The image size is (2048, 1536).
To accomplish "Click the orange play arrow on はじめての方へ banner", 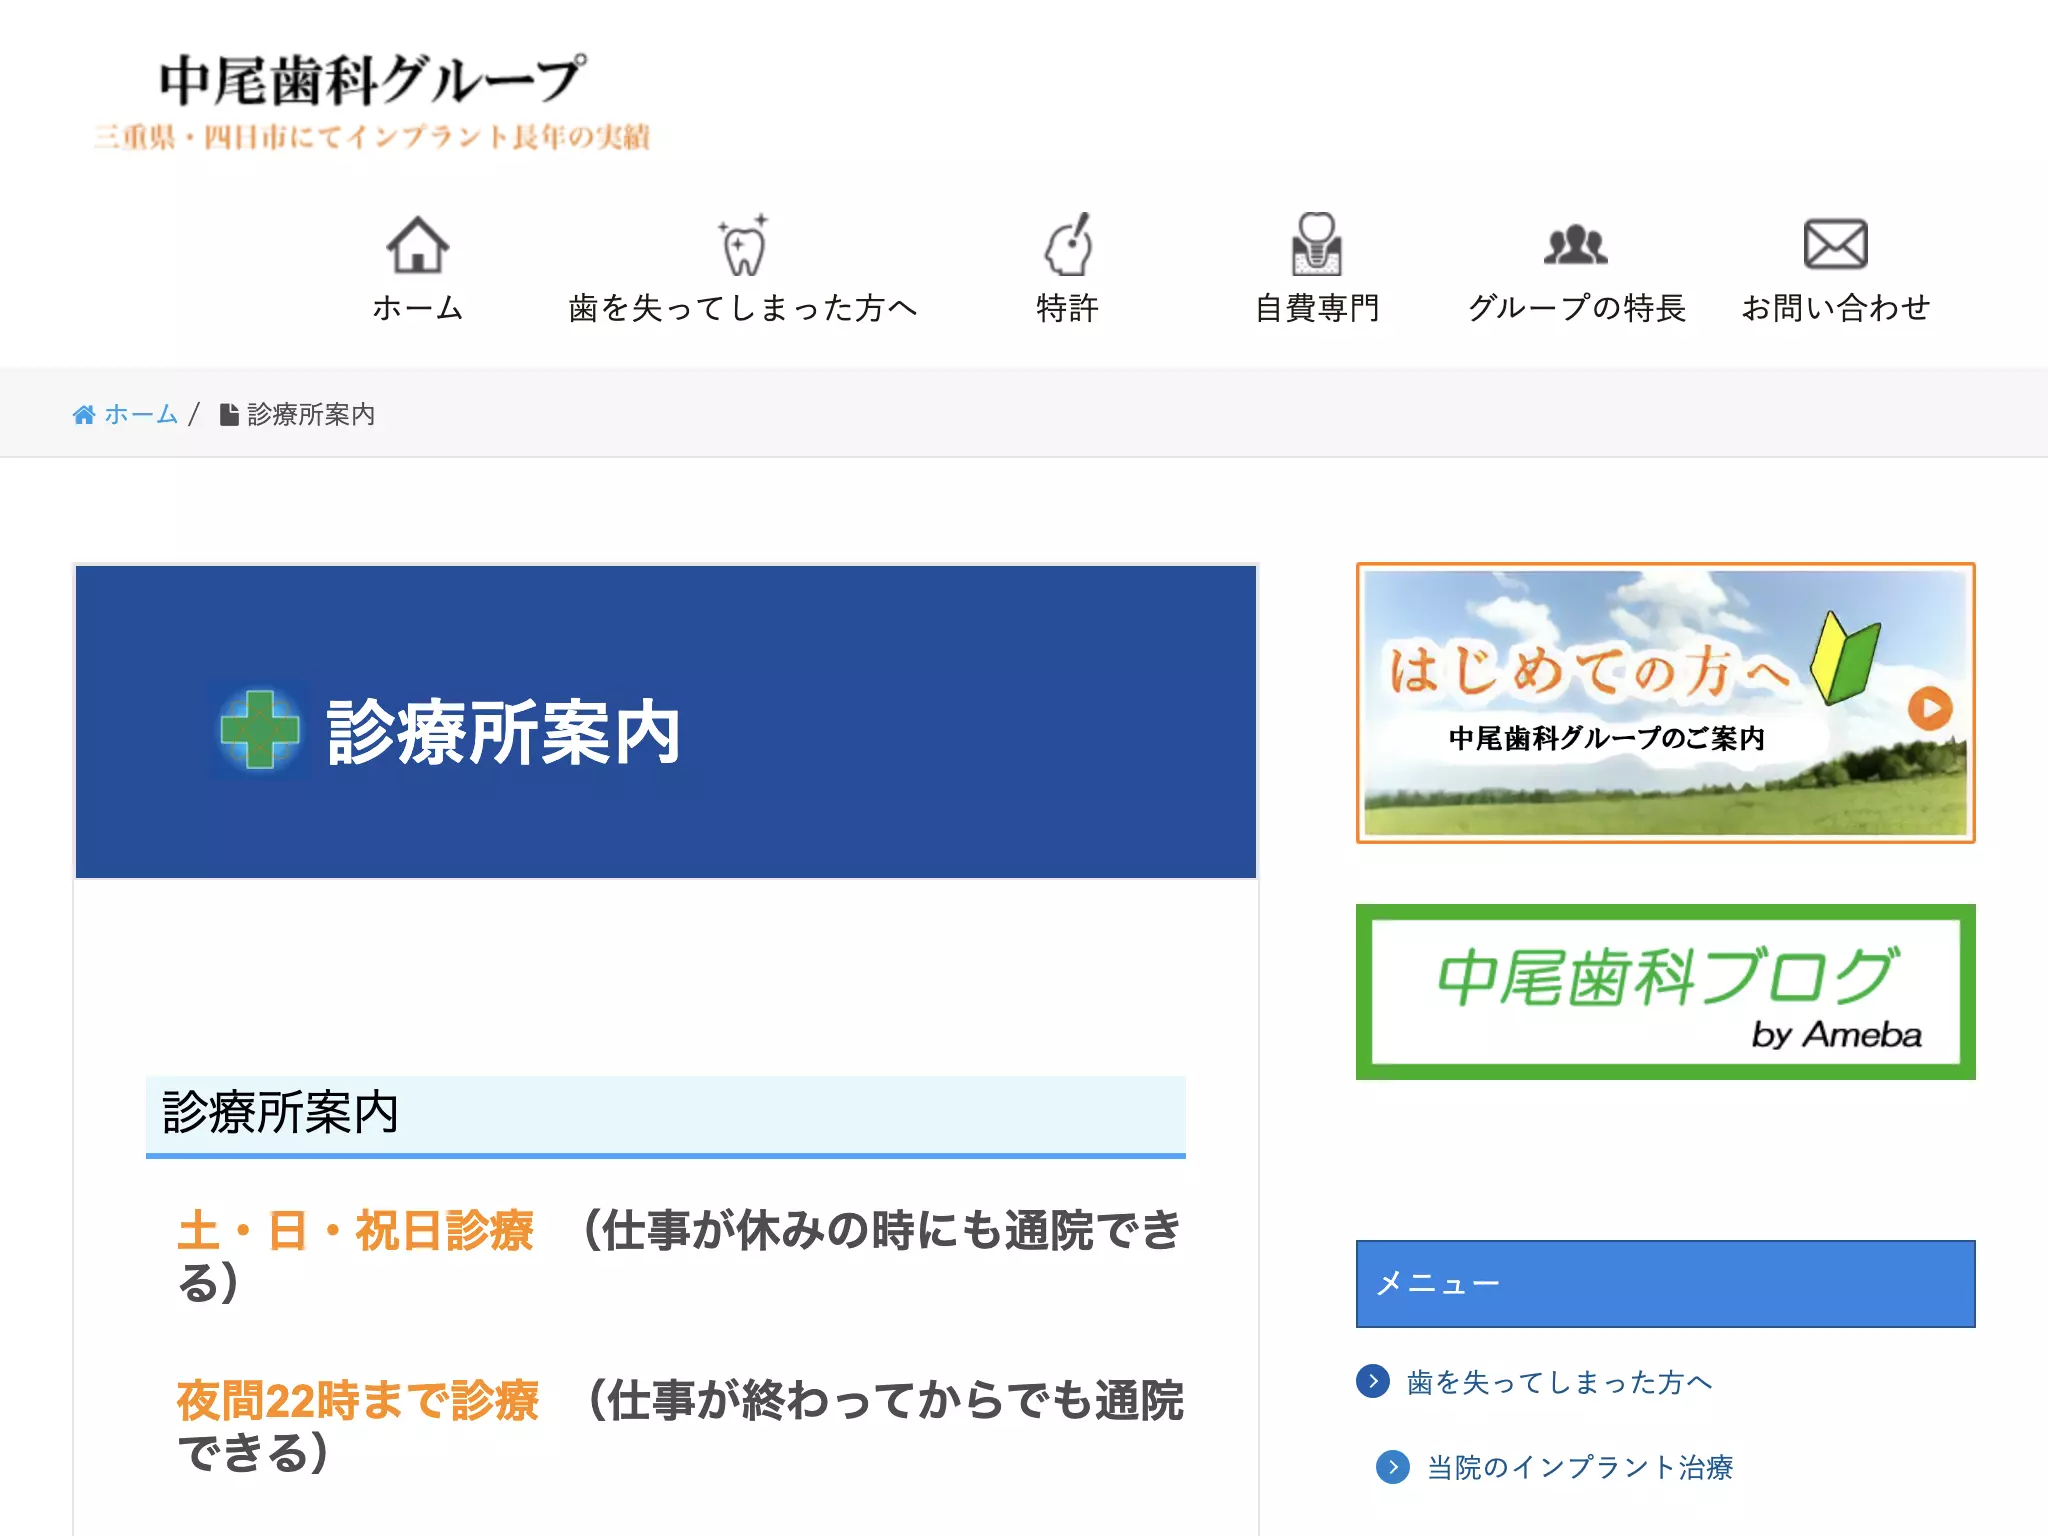I will pyautogui.click(x=1930, y=709).
